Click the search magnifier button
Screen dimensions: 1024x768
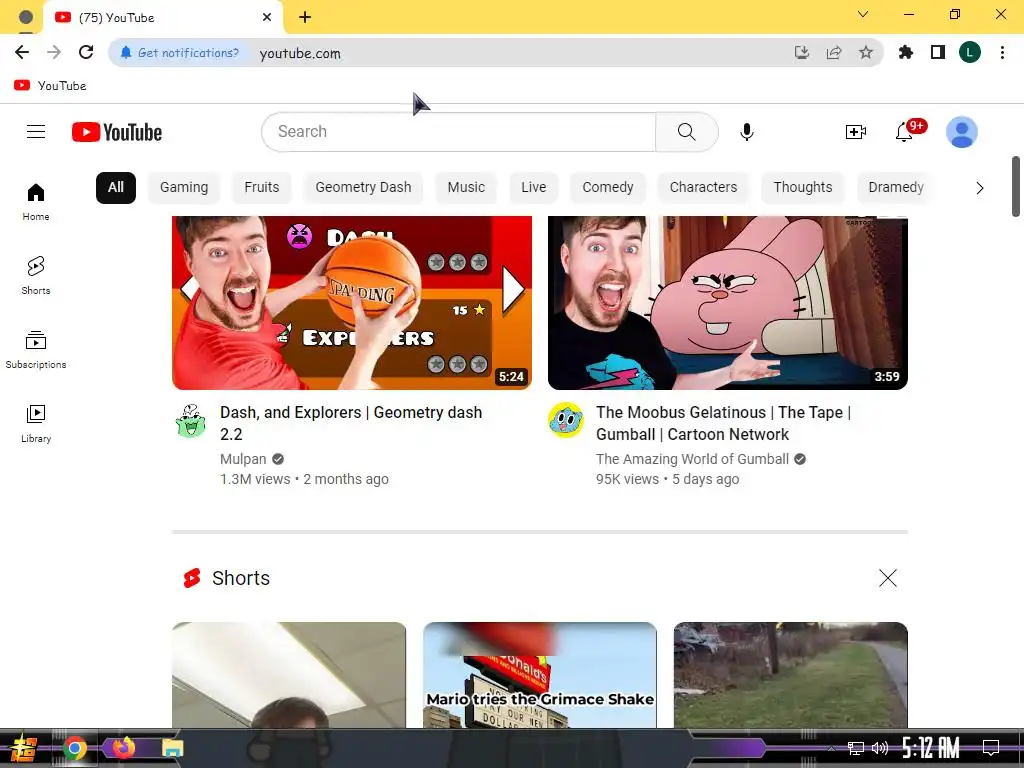click(686, 132)
